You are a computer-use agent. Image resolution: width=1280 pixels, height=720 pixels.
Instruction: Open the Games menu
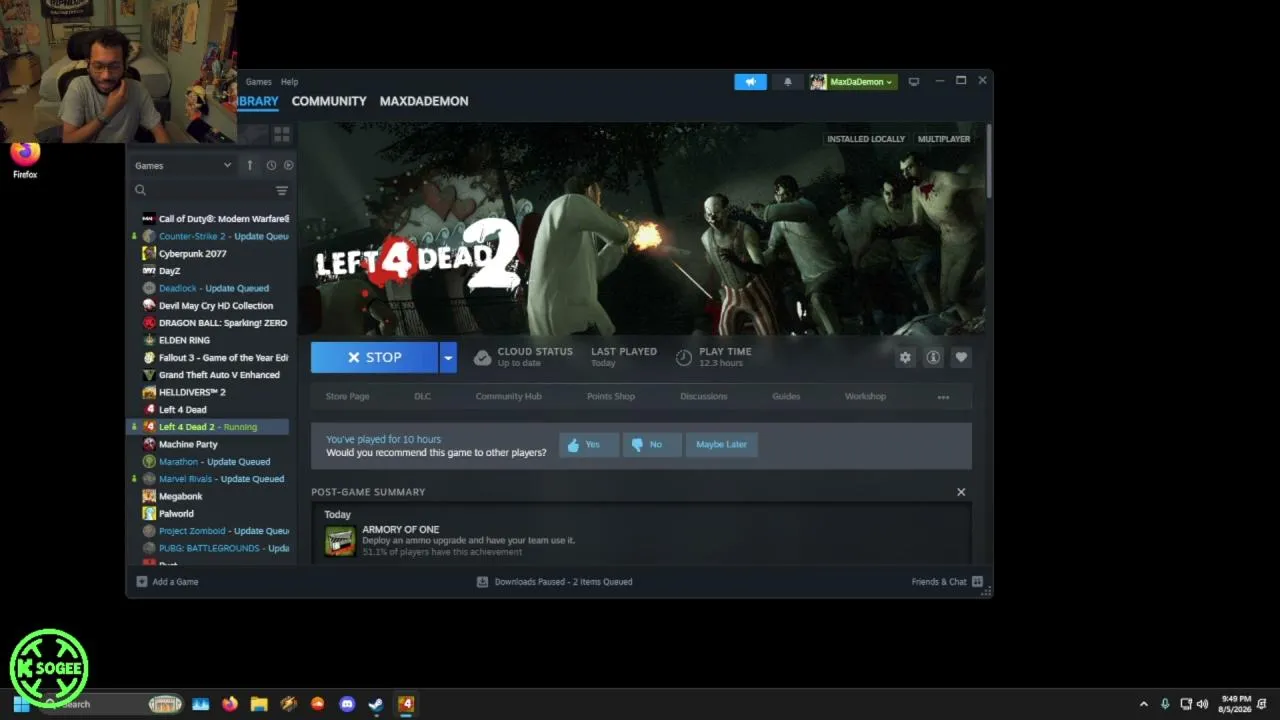[258, 82]
